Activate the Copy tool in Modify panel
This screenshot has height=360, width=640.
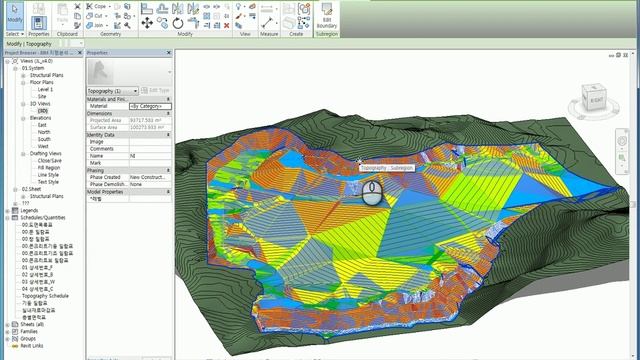click(162, 23)
